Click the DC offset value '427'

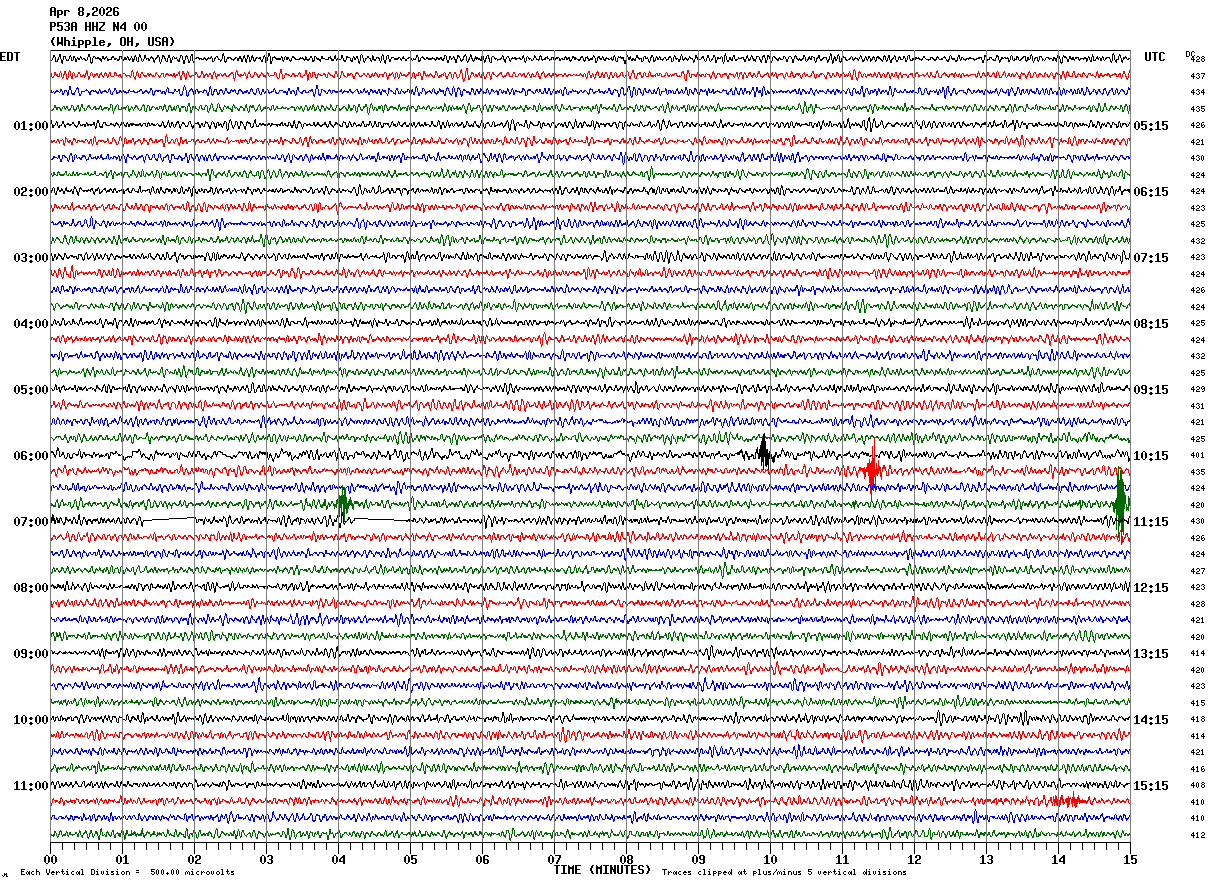pos(1197,571)
